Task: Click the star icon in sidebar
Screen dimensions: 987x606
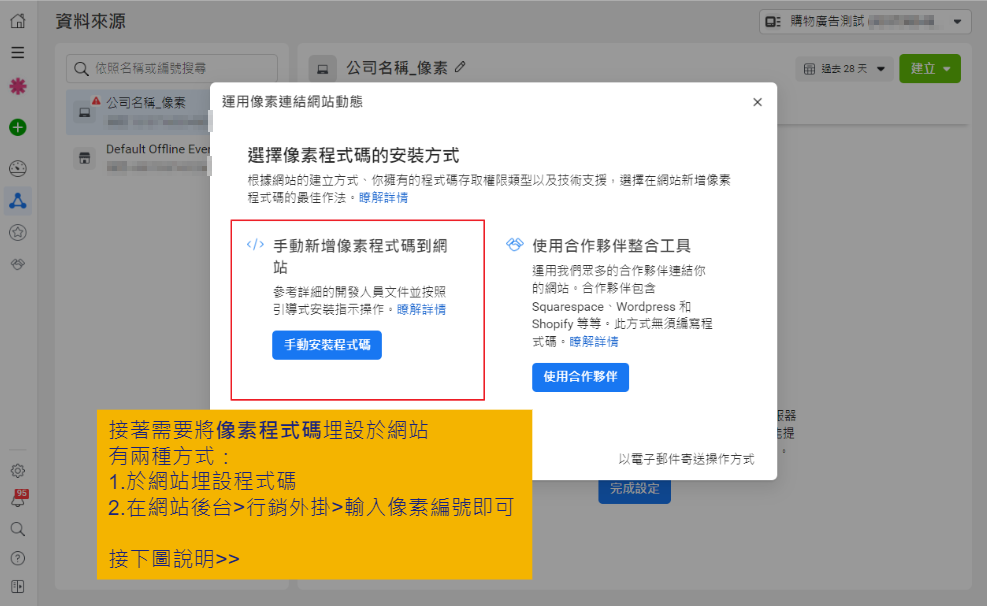Action: pos(17,232)
